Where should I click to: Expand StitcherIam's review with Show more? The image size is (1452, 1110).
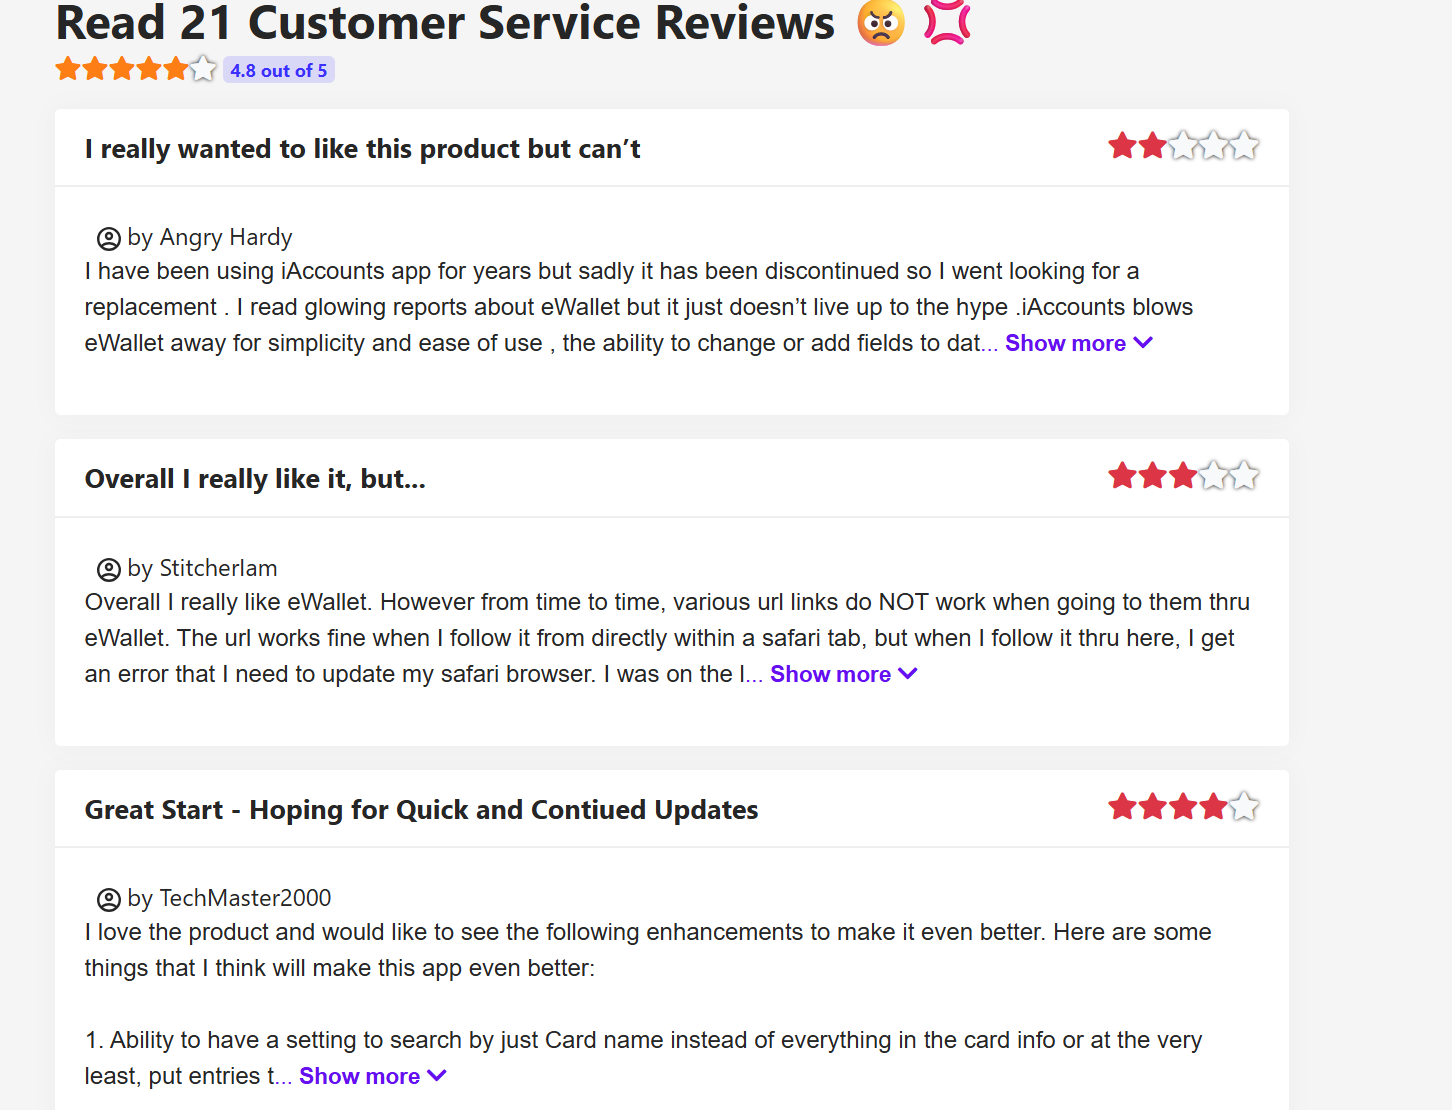[x=843, y=674]
